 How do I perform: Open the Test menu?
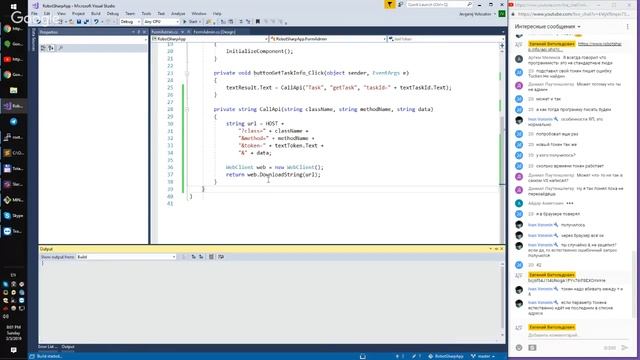[161, 13]
